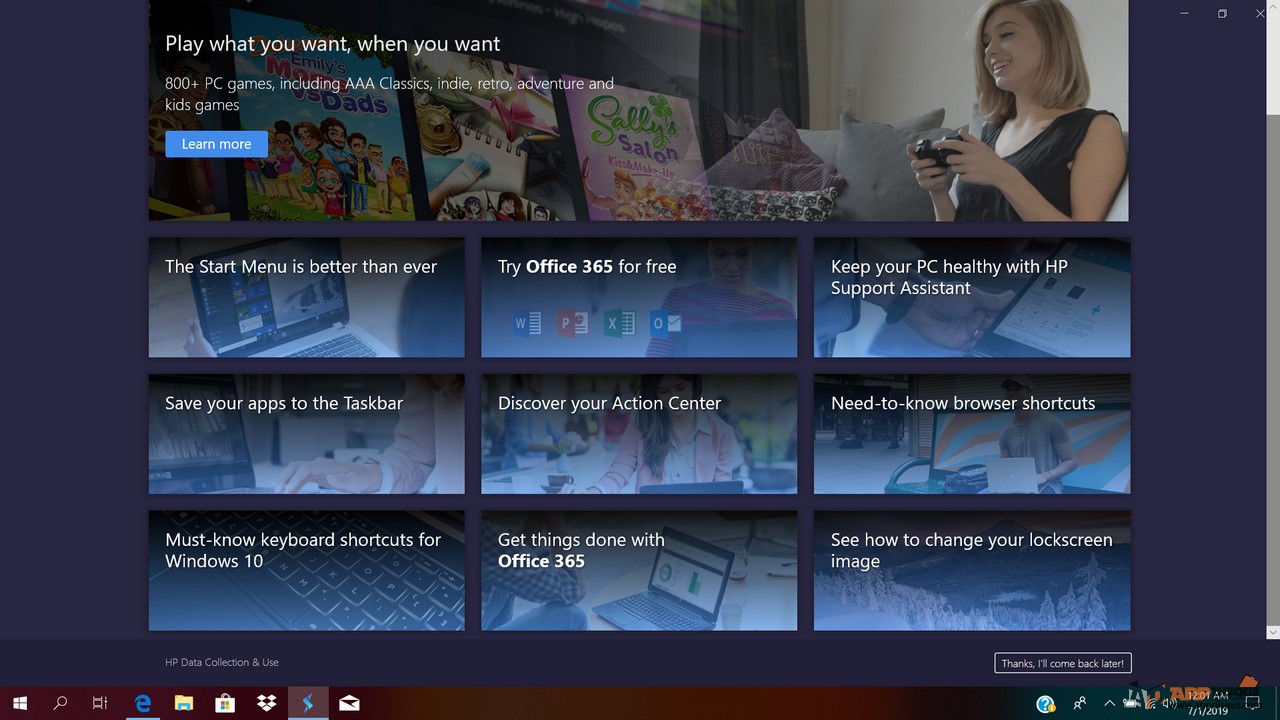1280x720 pixels.
Task: Open the Mail app from the taskbar
Action: (x=349, y=703)
